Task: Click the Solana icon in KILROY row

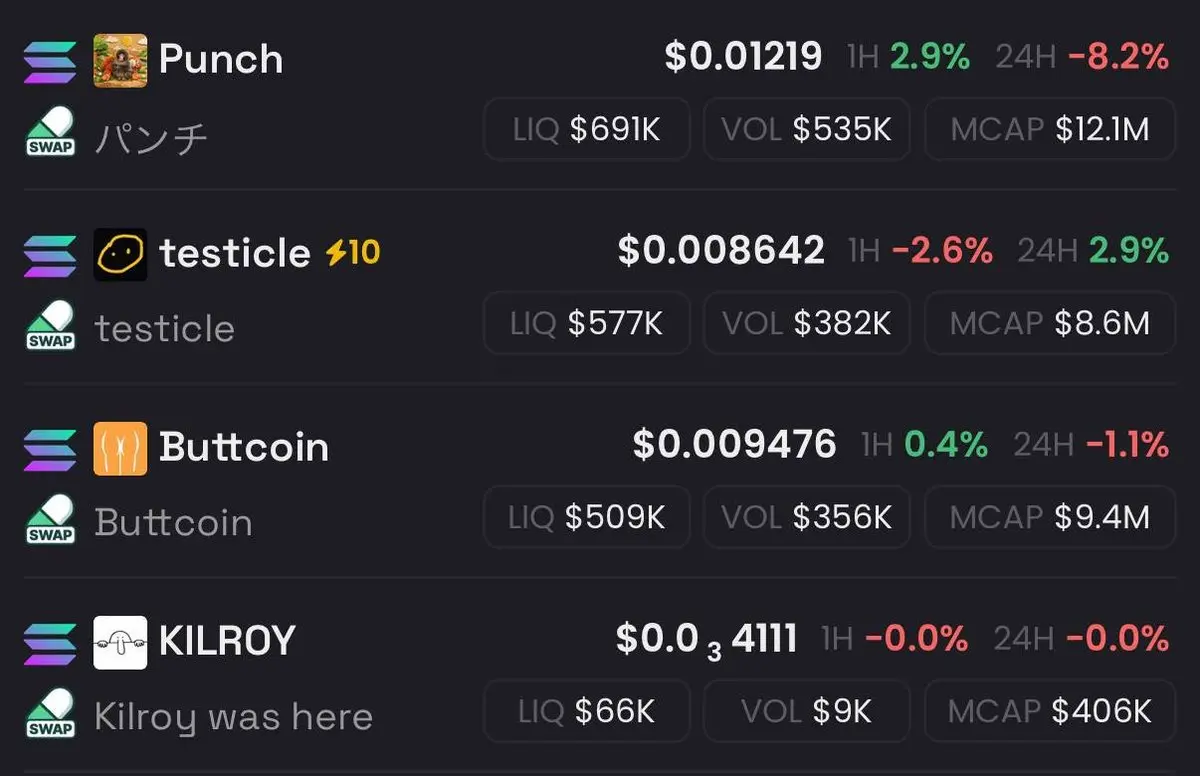Action: 50,641
